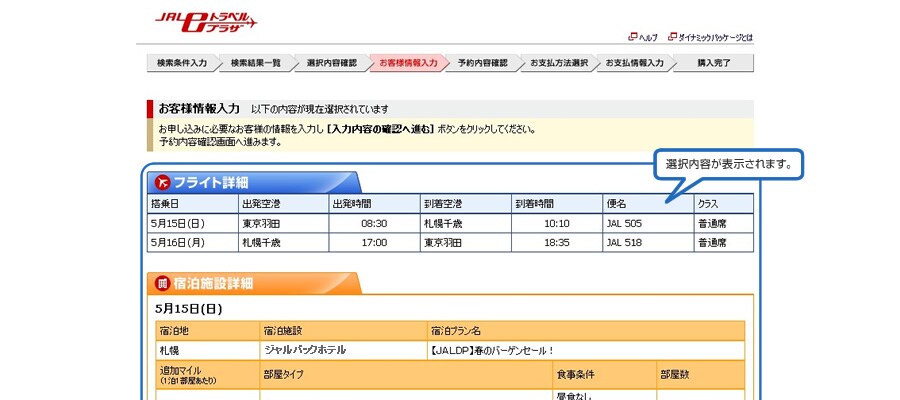900x400 pixels.
Task: Click the JAL eトラベルプラザ logo
Action: click(205, 20)
